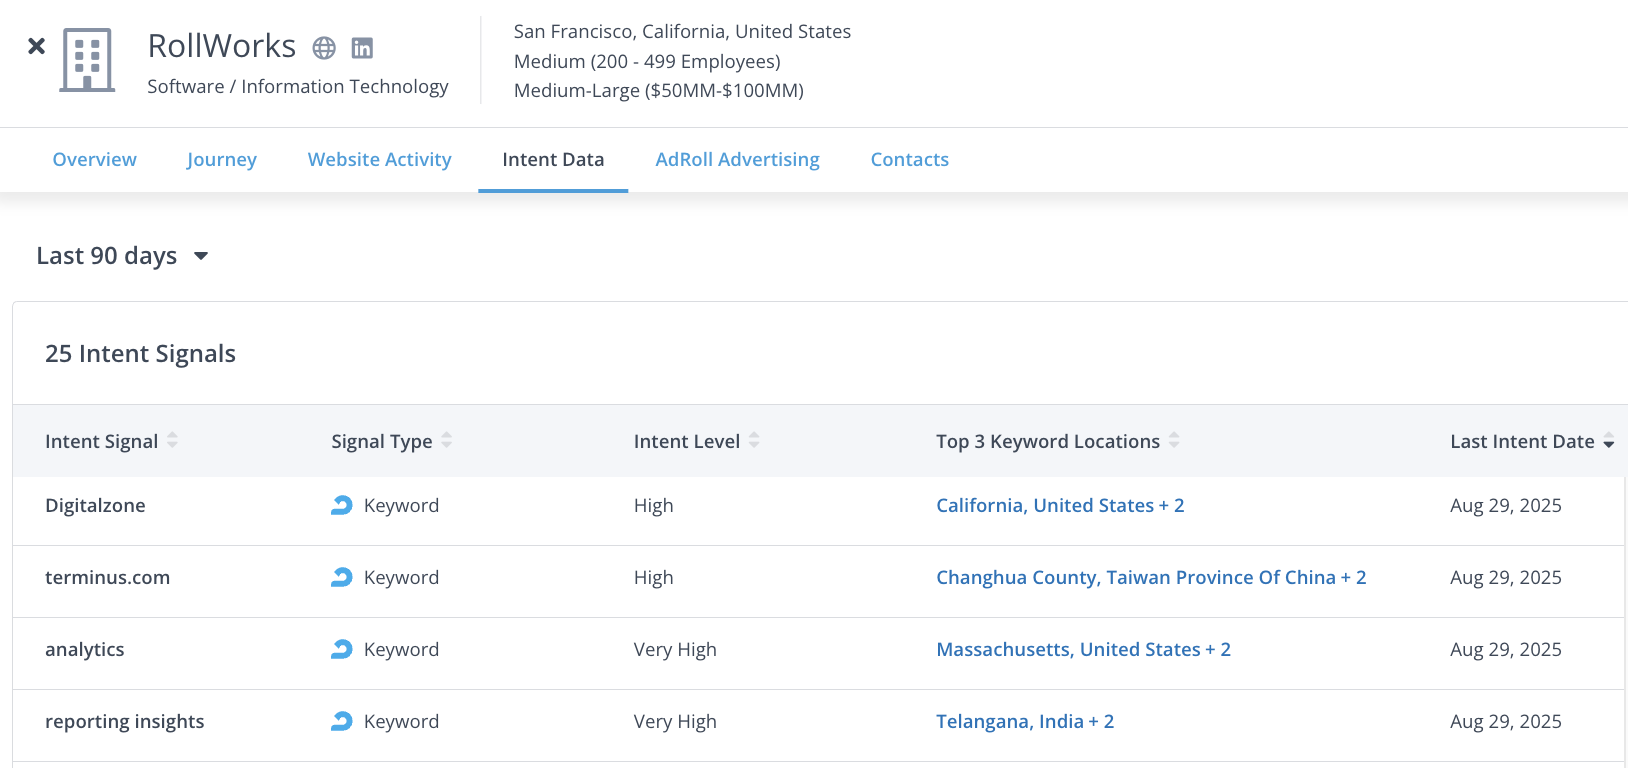Open the Website Activity tab
The image size is (1628, 768).
pos(379,160)
